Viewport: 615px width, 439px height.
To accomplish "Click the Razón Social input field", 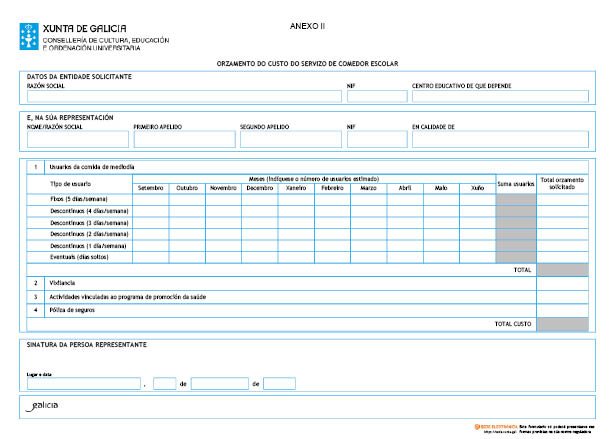I will point(183,97).
